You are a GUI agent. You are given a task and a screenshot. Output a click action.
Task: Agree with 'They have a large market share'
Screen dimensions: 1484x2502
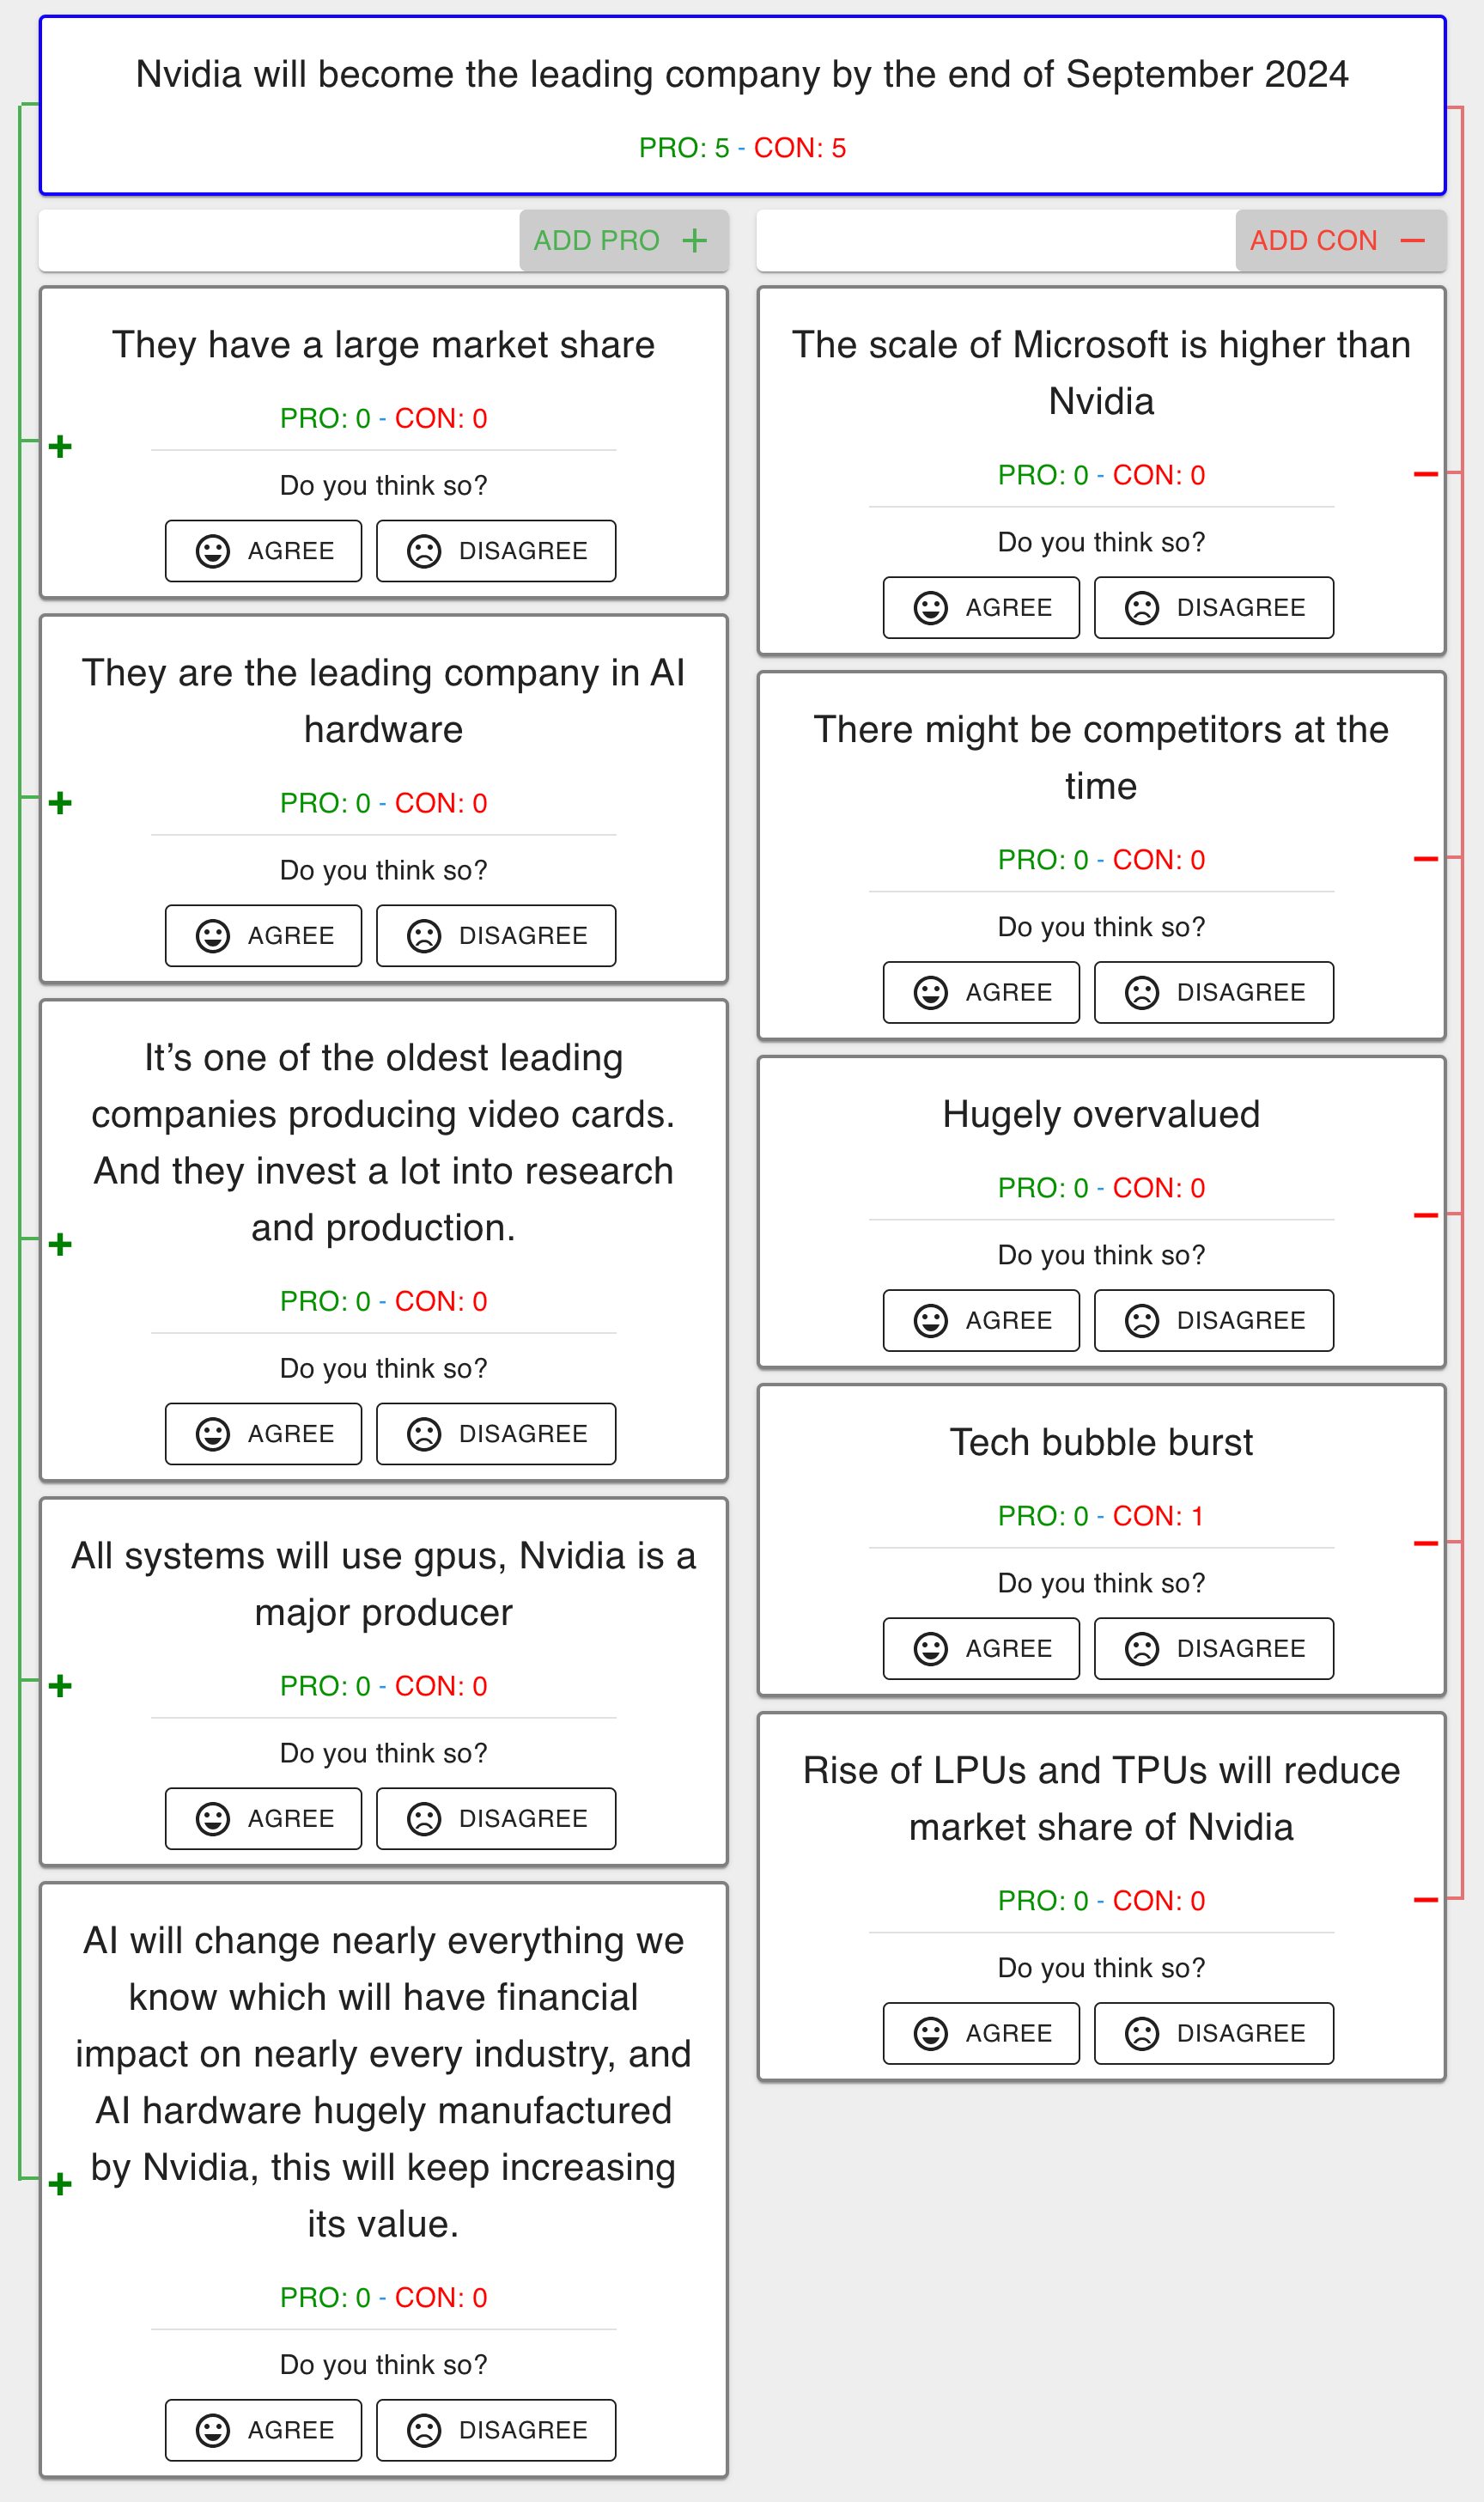(263, 551)
